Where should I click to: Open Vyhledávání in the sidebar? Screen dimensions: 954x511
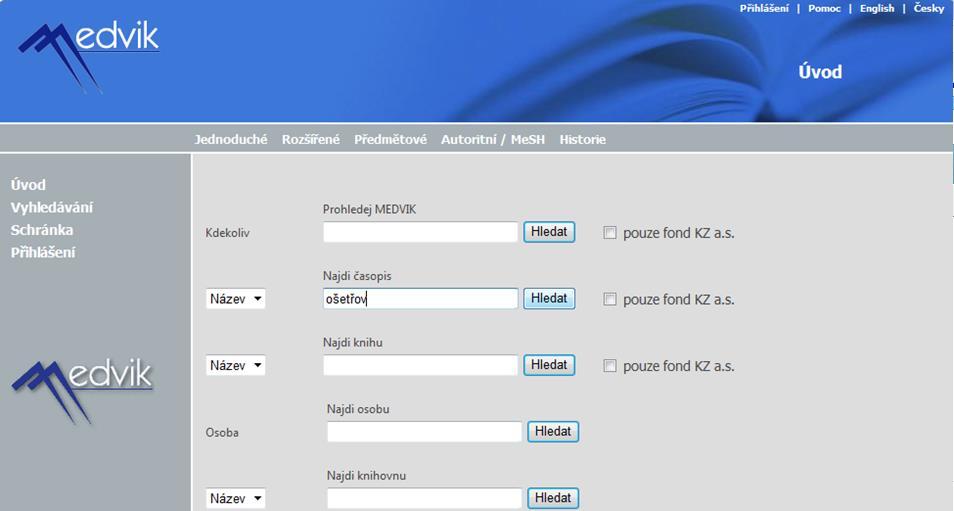click(x=52, y=207)
